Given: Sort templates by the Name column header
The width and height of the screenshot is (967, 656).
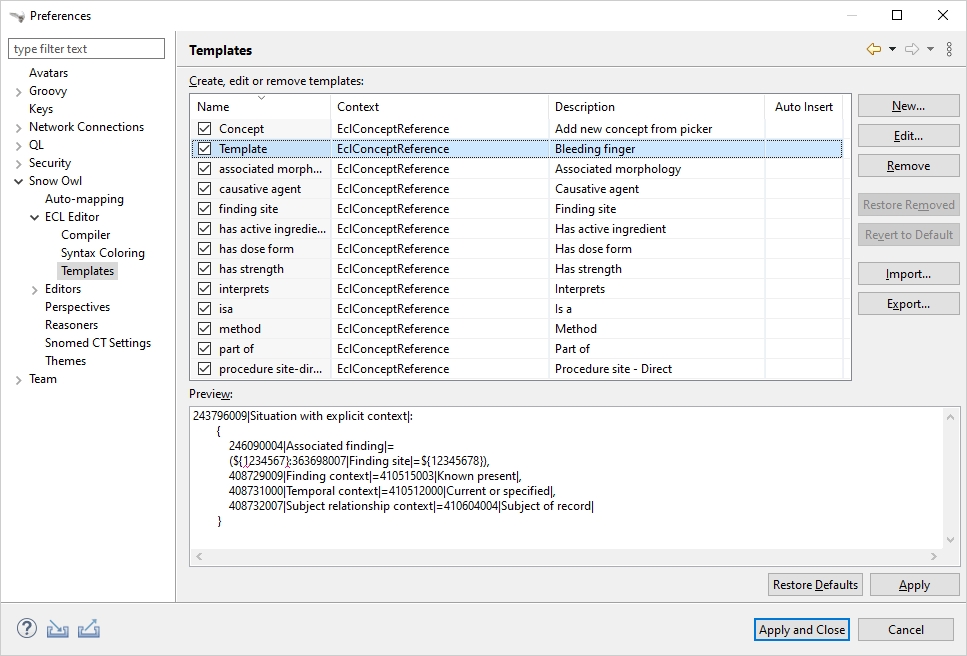Looking at the screenshot, I should coord(260,107).
